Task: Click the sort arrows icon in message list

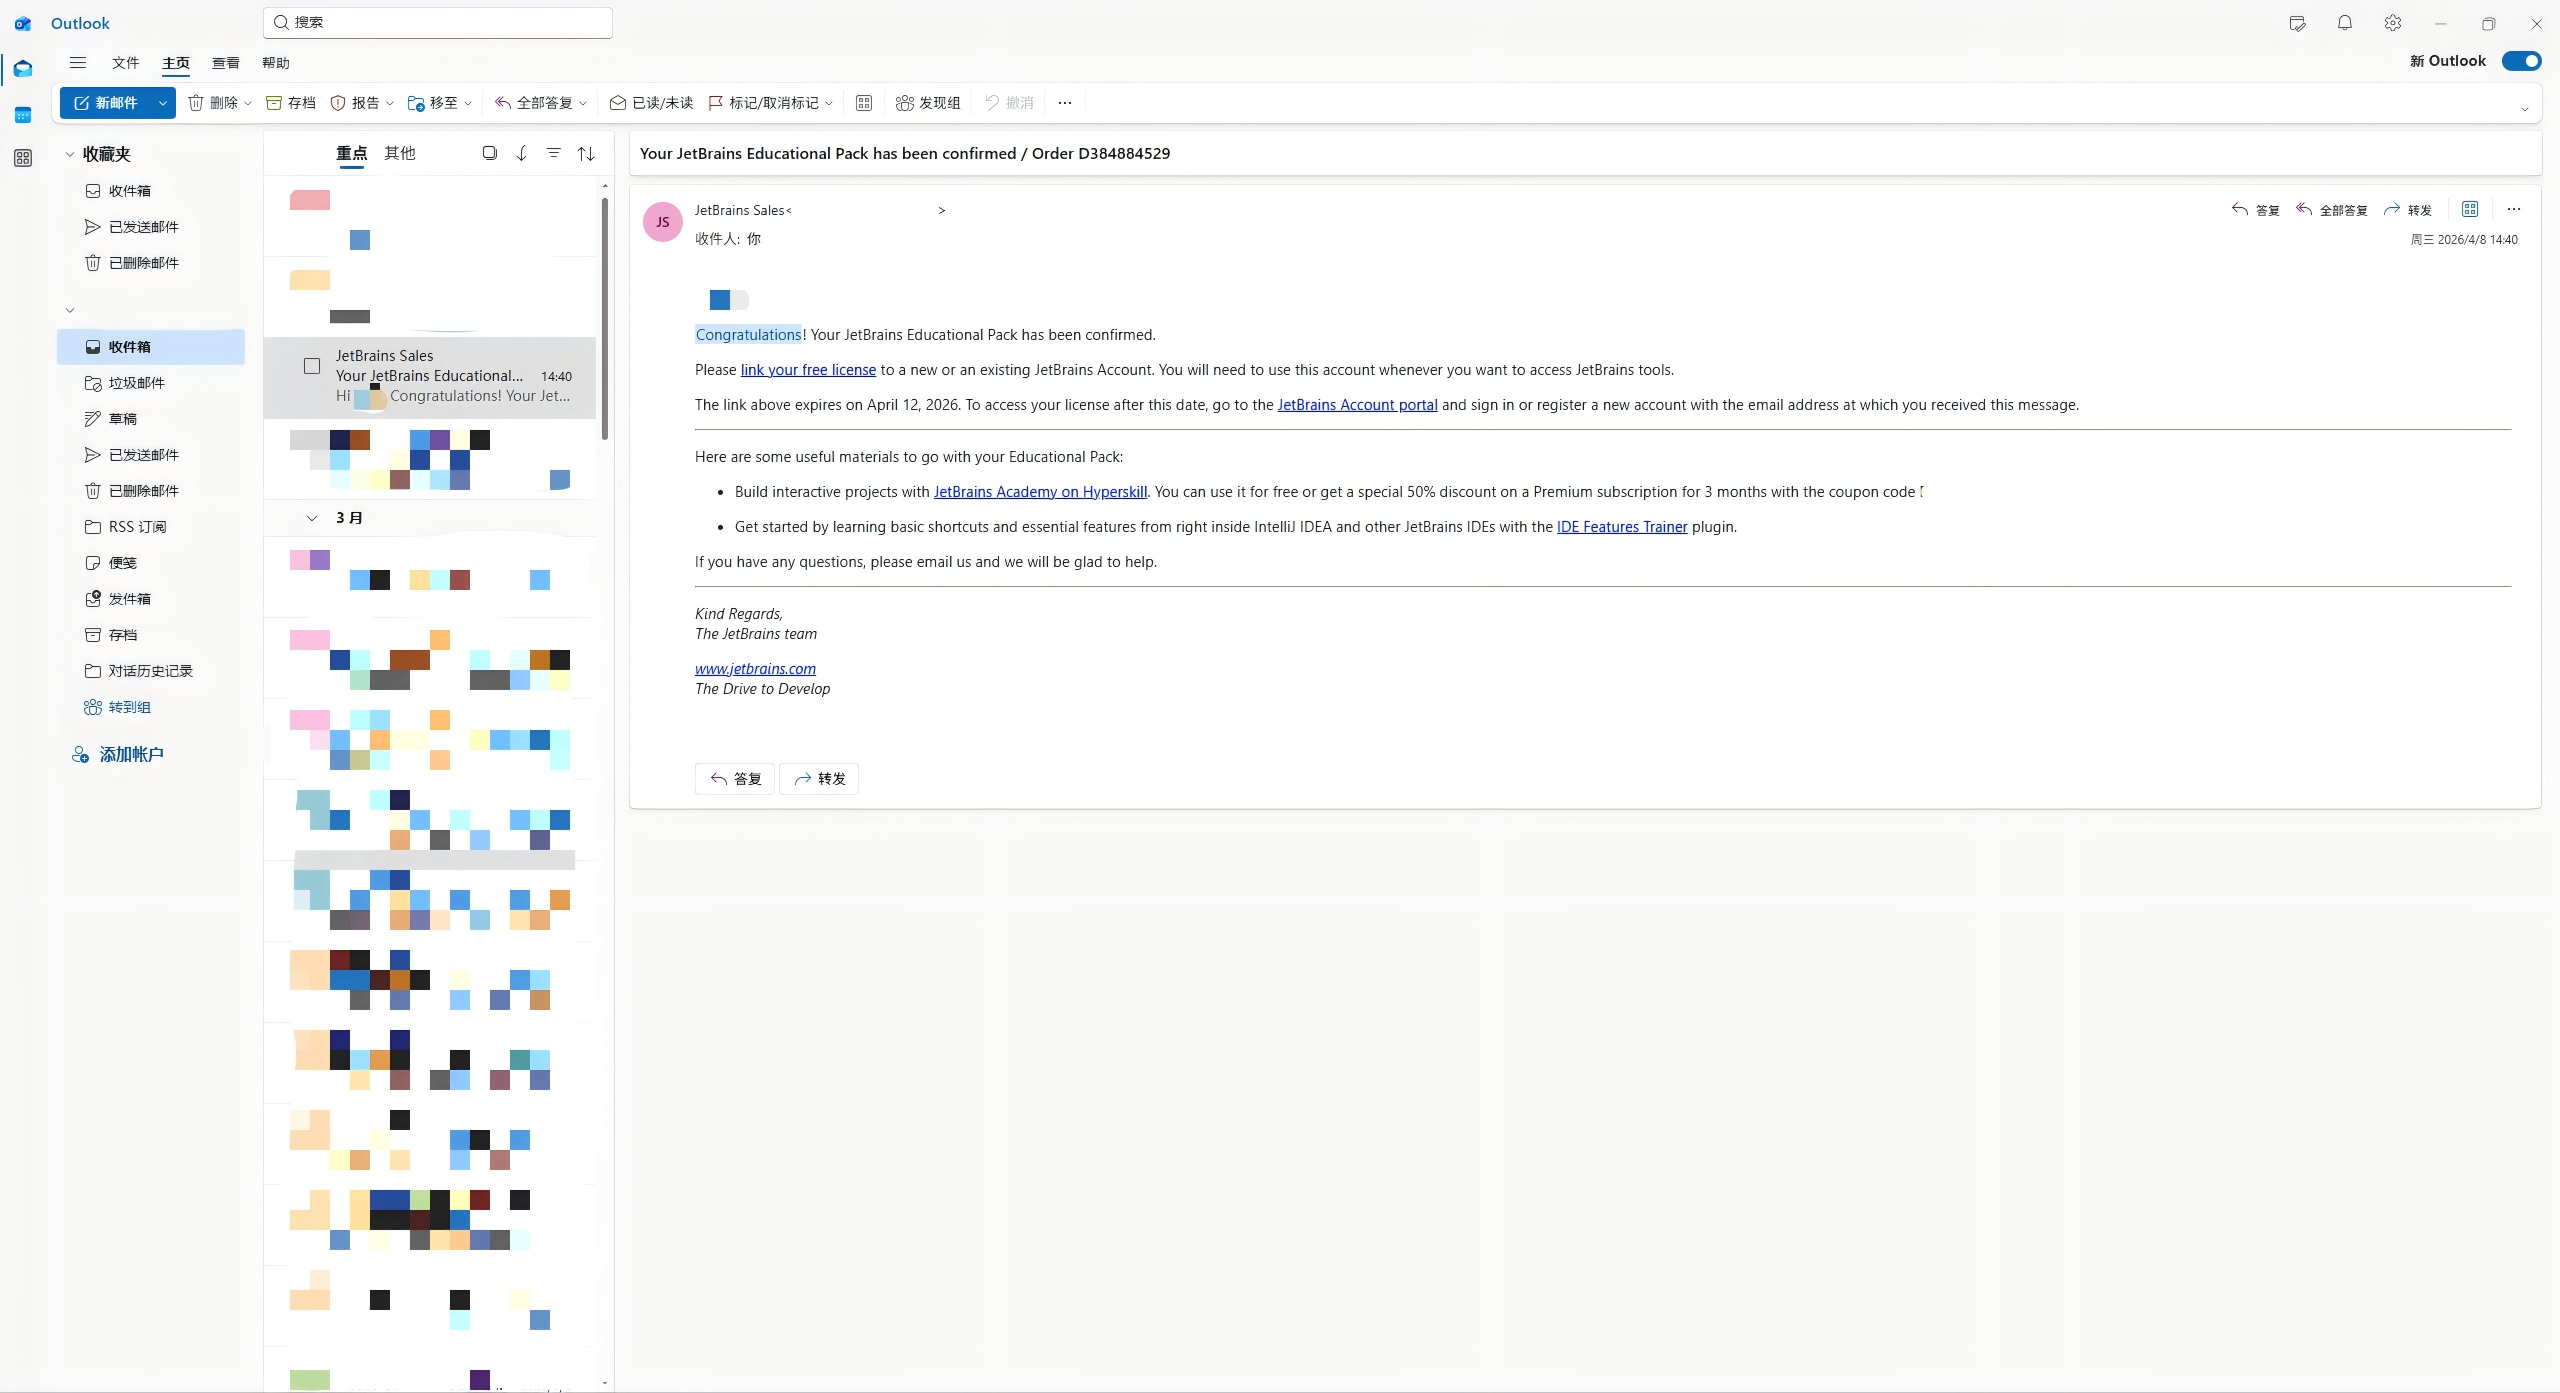Action: tap(586, 153)
